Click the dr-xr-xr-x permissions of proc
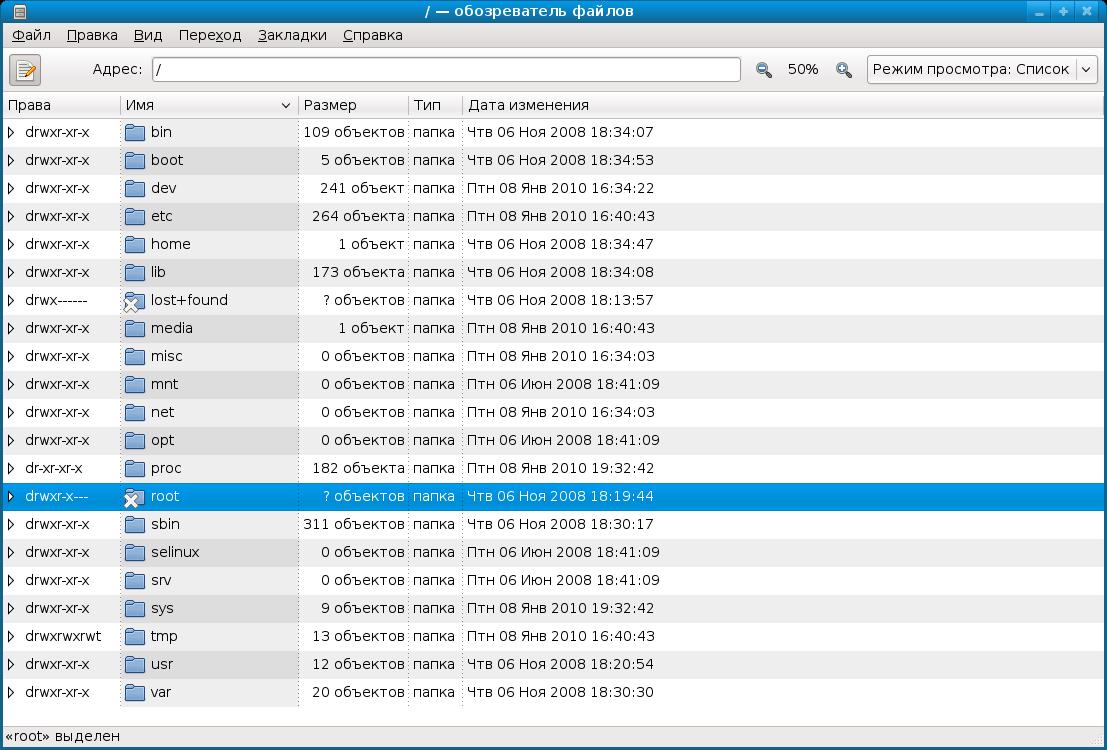This screenshot has width=1107, height=750. [x=54, y=468]
